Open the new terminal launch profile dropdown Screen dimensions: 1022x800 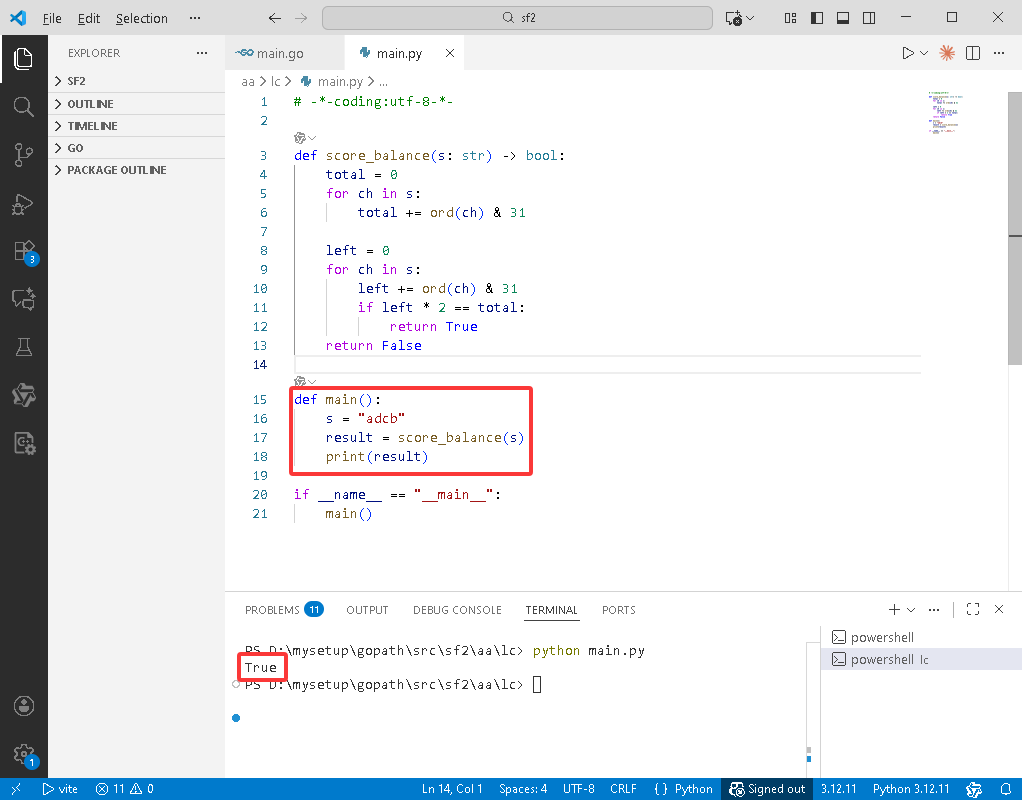(911, 610)
